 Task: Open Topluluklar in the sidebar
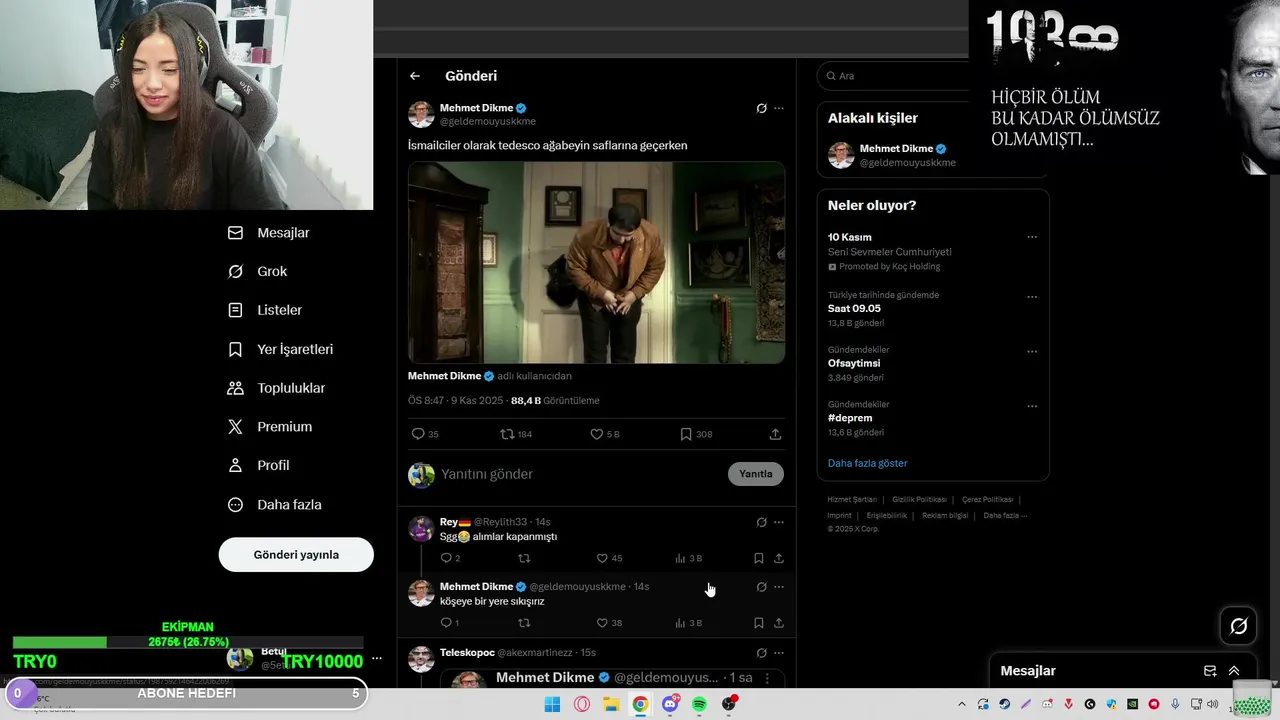(277, 388)
